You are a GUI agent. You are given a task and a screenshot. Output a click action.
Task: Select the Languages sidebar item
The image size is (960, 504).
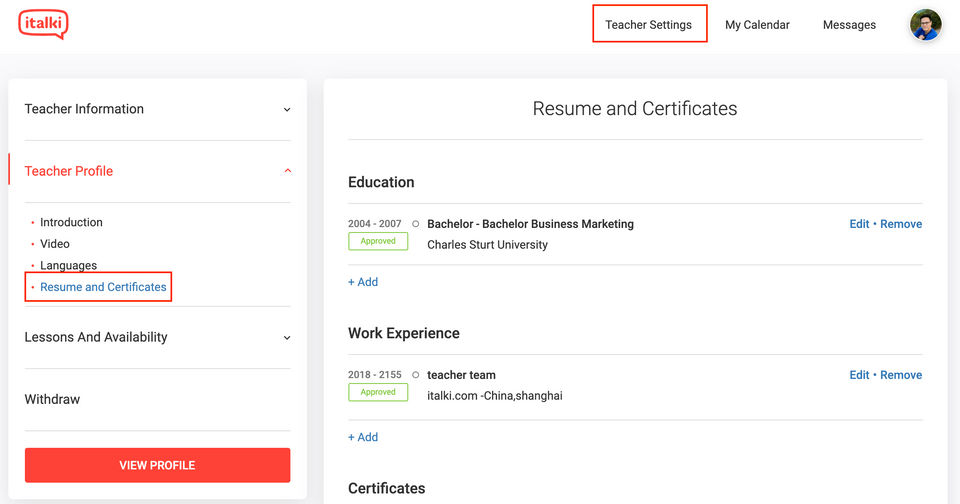pos(68,265)
